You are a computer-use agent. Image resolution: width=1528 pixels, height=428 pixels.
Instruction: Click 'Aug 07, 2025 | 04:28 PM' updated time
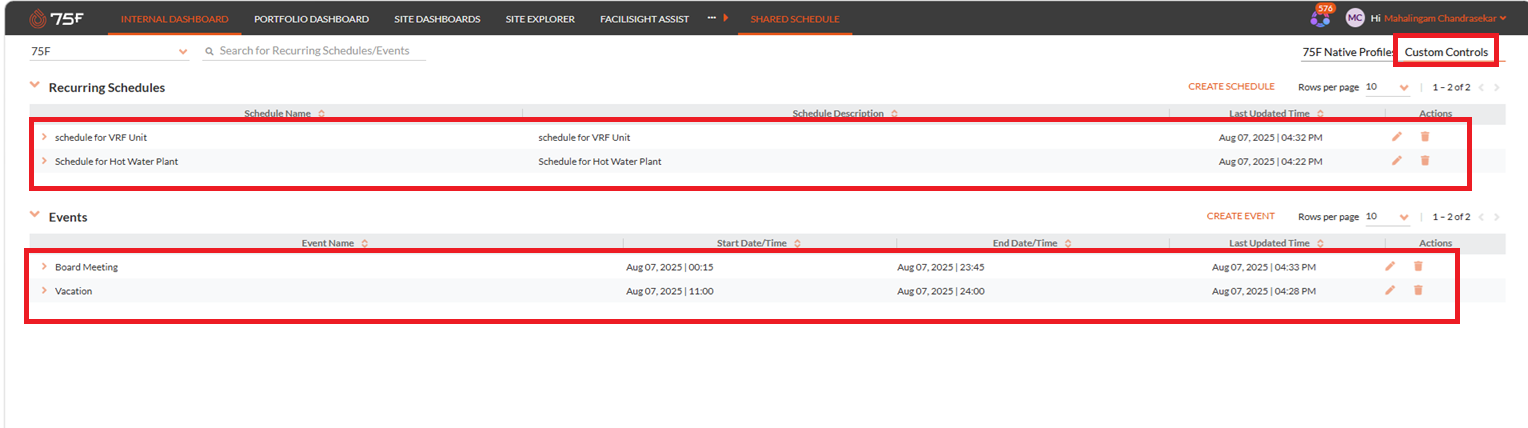[1264, 291]
